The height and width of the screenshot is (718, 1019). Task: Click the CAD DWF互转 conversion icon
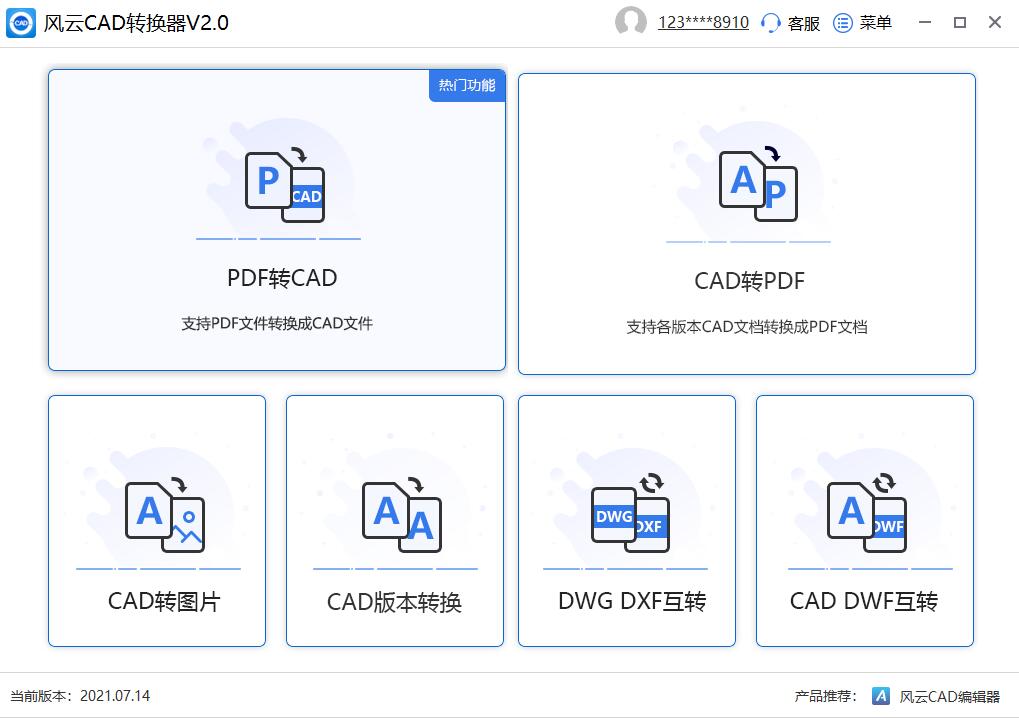click(864, 516)
